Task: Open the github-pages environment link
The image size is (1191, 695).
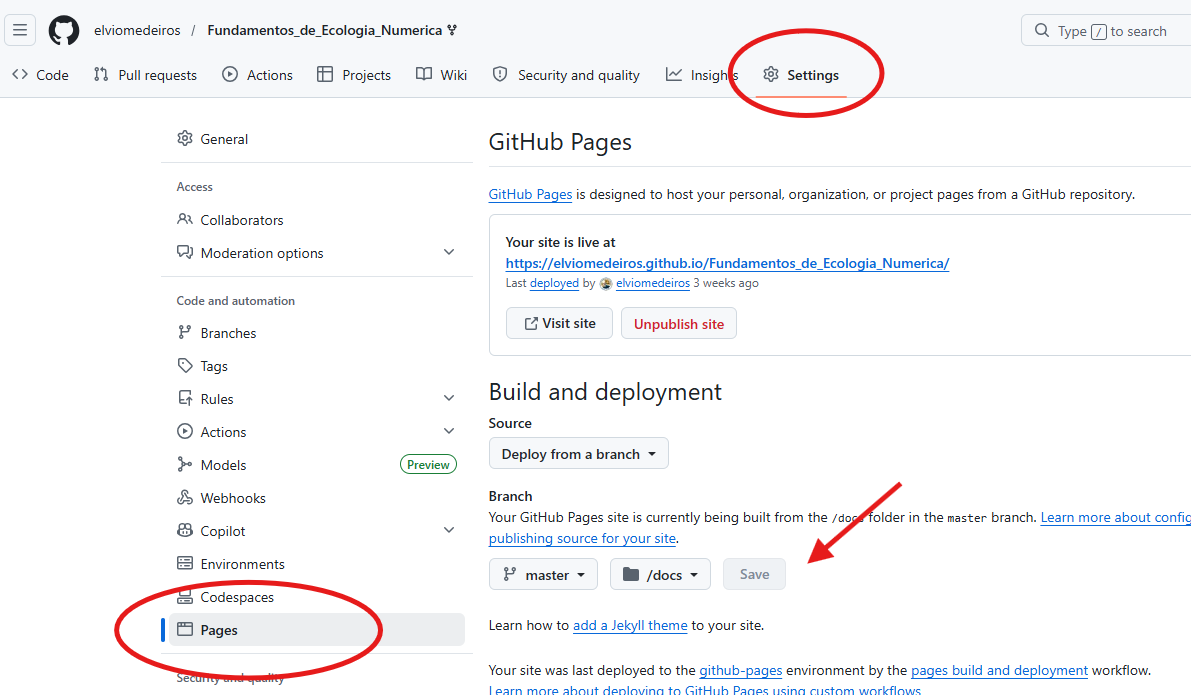Action: pos(741,670)
